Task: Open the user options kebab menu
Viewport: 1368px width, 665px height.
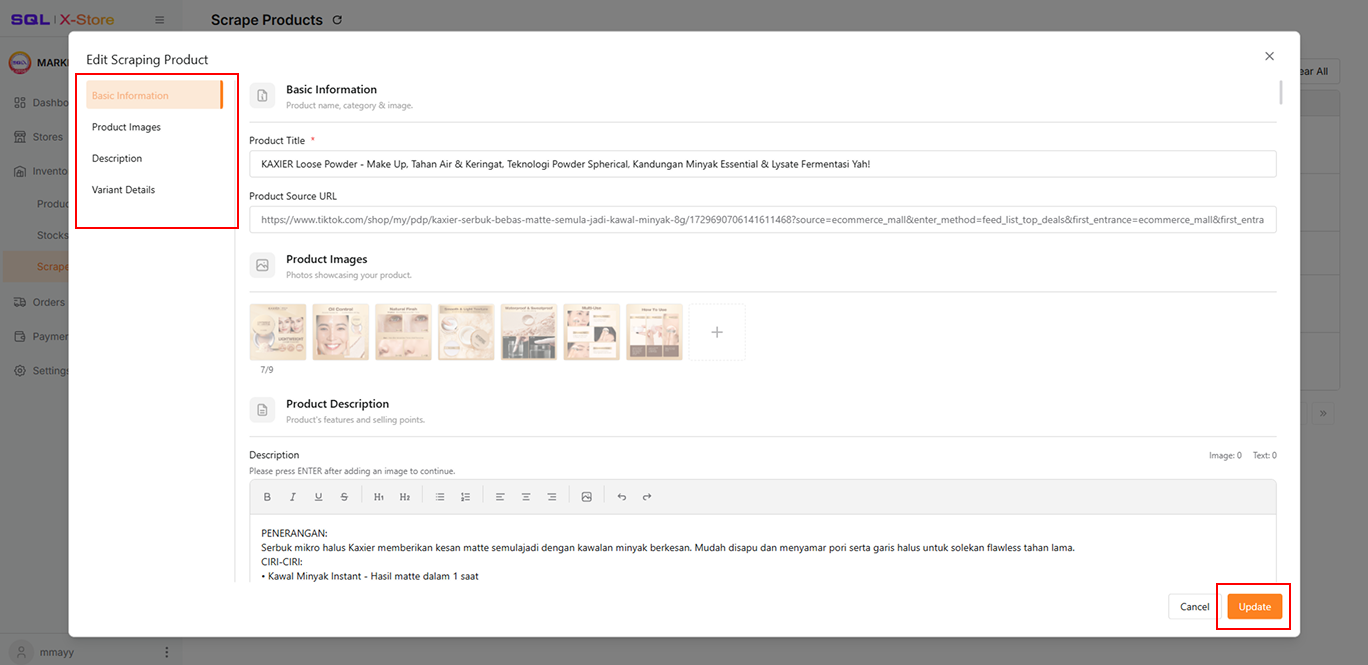Action: [x=166, y=652]
